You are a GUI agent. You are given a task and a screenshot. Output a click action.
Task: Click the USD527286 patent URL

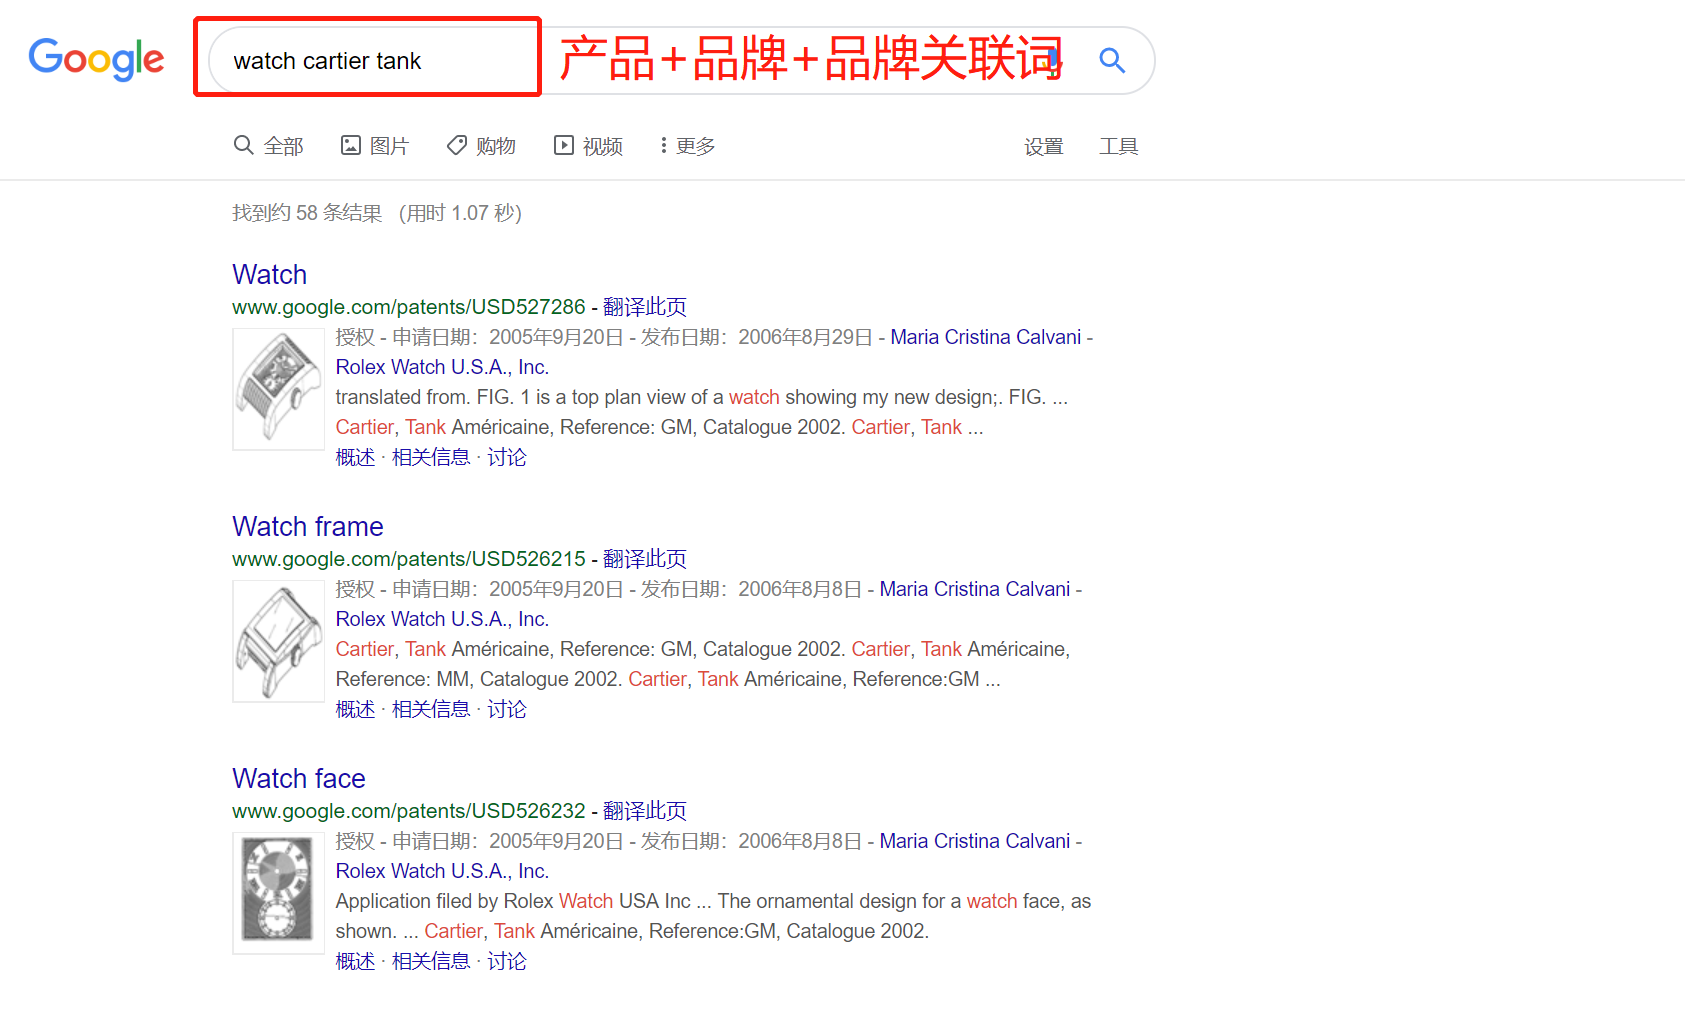click(x=408, y=307)
